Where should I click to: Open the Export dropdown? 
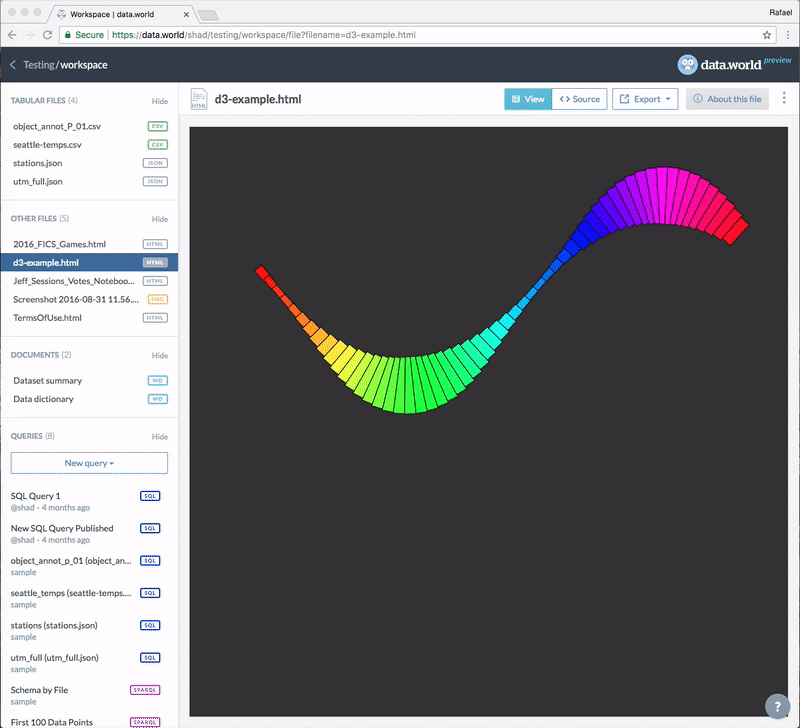pyautogui.click(x=645, y=99)
